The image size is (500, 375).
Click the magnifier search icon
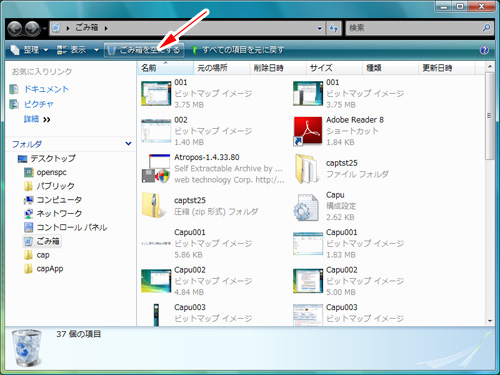[487, 28]
